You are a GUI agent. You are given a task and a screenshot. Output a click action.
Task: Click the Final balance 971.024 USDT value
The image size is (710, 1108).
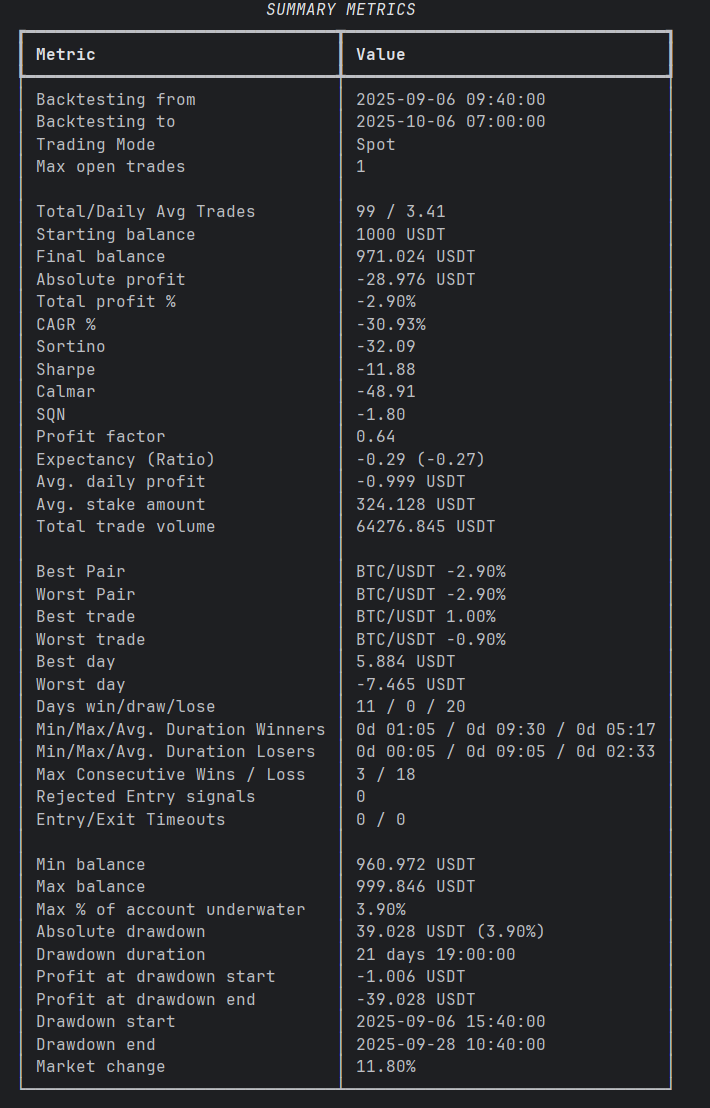tap(415, 257)
